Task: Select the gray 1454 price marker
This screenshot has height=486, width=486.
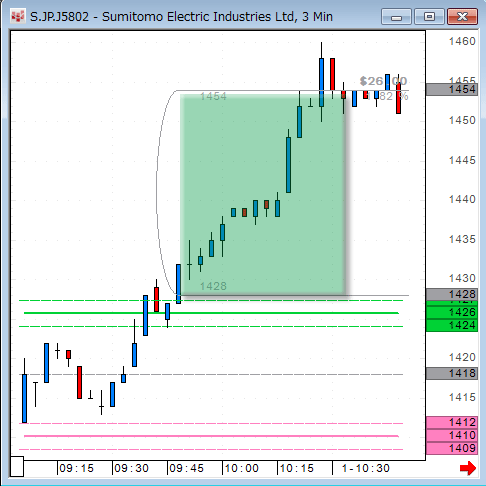Action: 452,89
